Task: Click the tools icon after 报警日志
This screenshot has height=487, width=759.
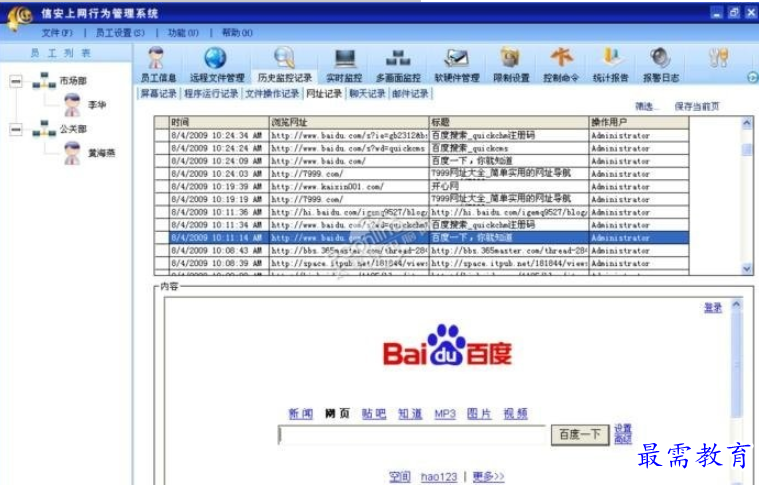Action: tap(718, 58)
